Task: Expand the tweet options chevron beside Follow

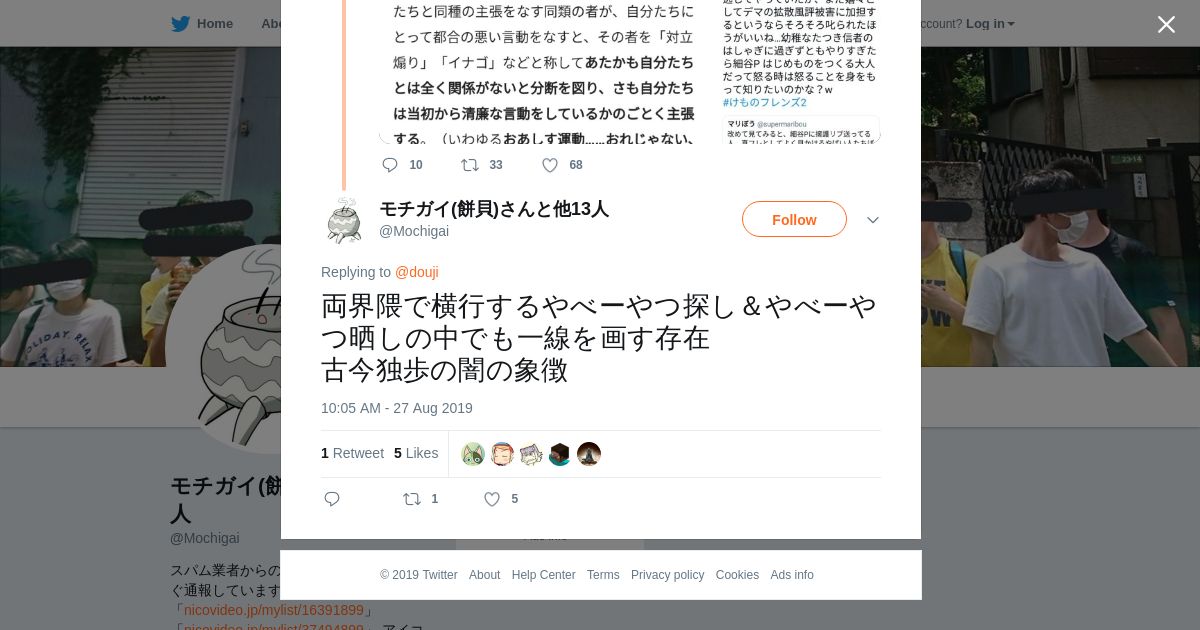Action: click(x=873, y=220)
